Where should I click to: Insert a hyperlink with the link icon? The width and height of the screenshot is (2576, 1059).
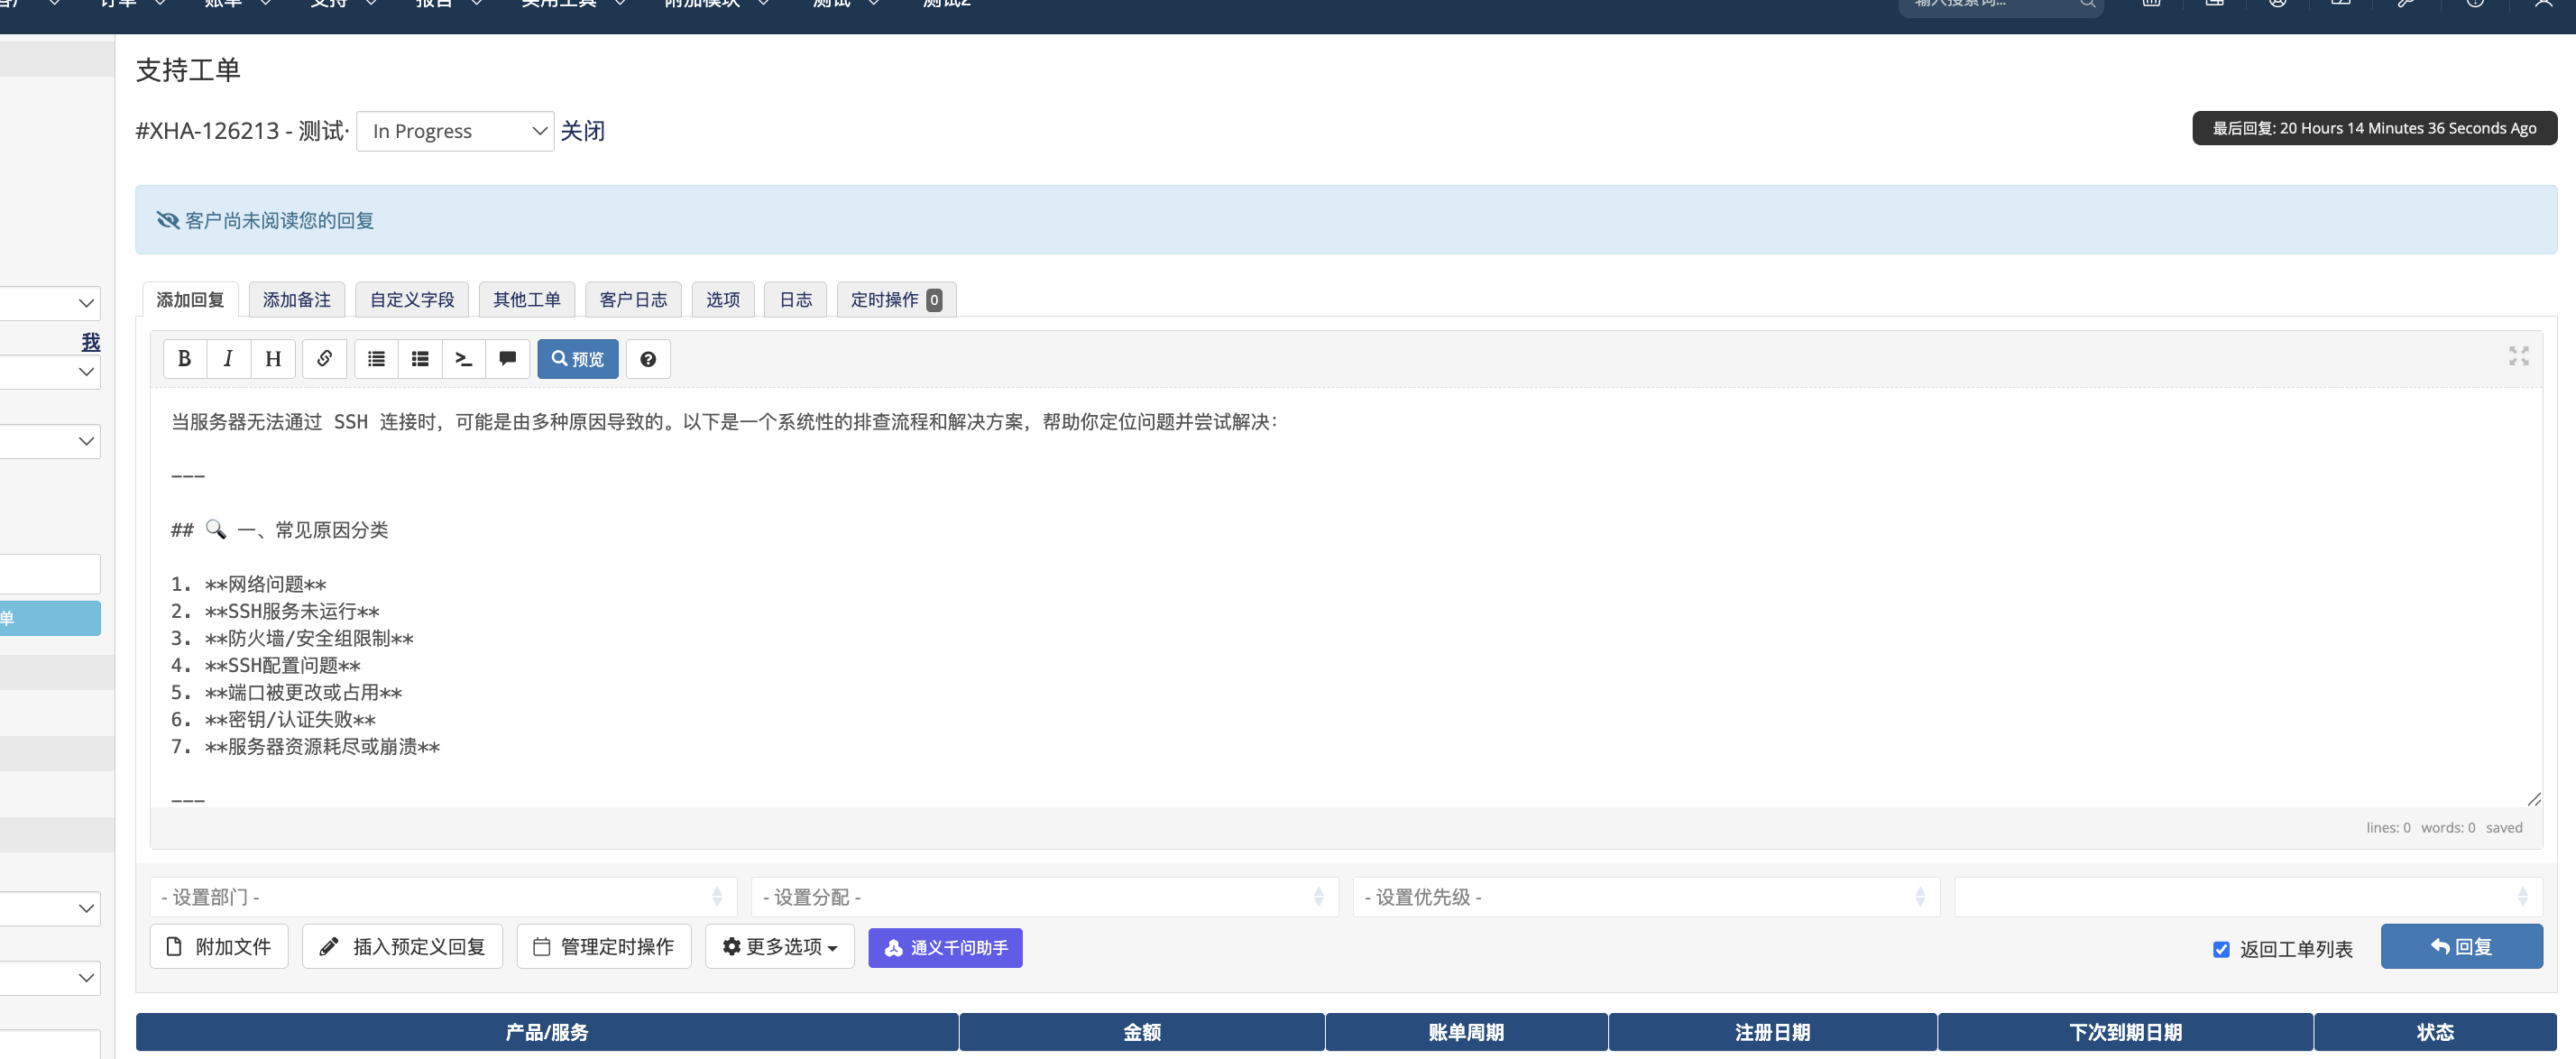[x=324, y=358]
